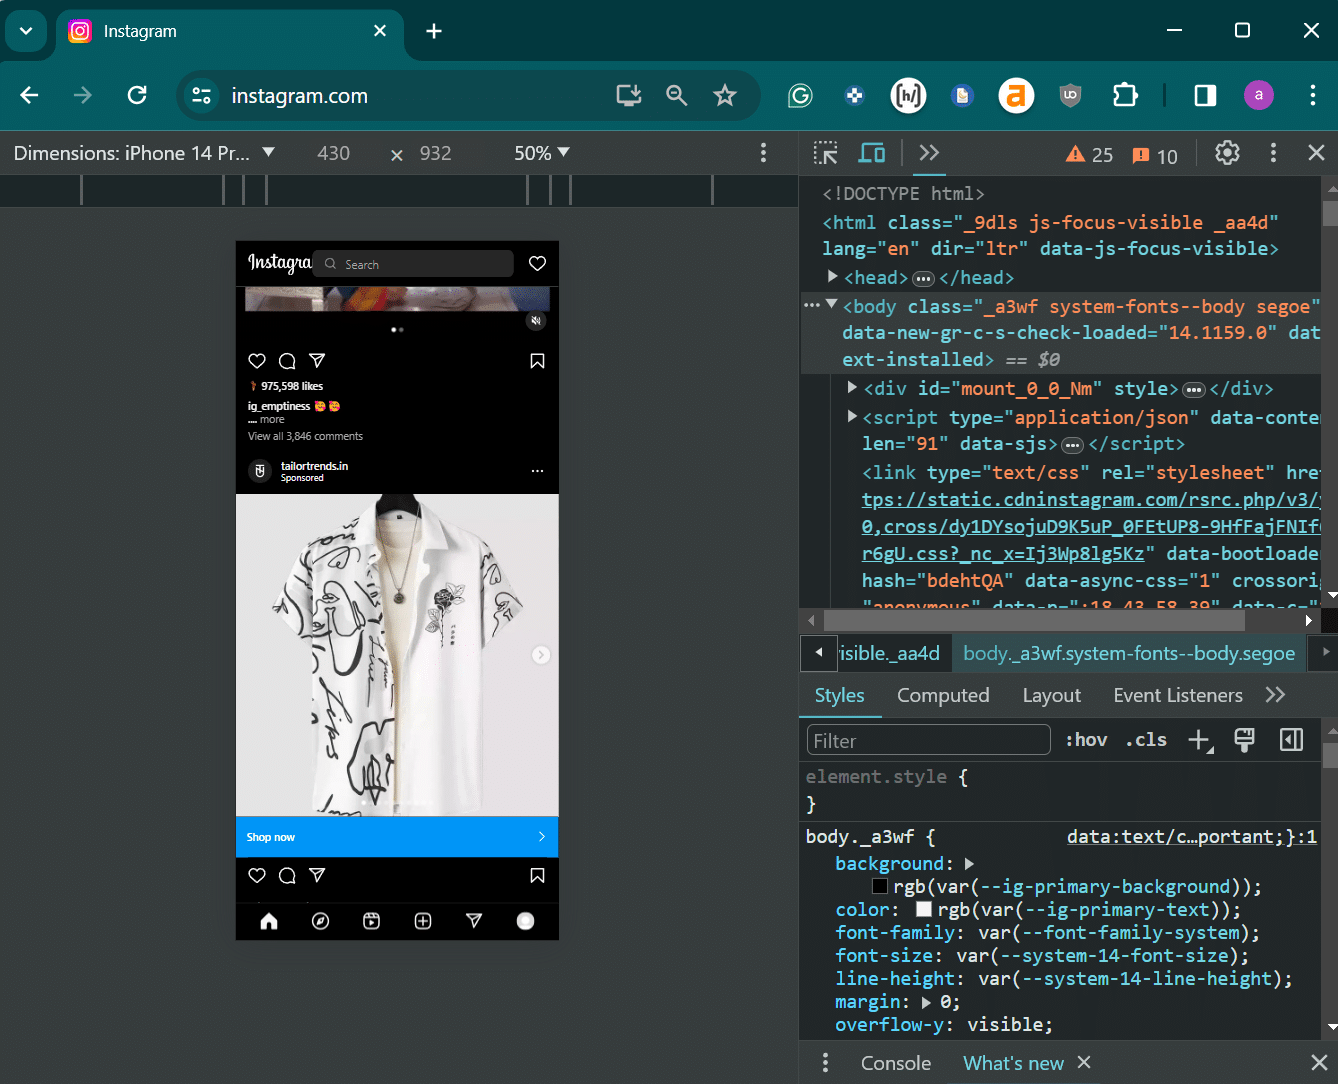The image size is (1338, 1084).
Task: Open DevTools customize three-dot menu
Action: (1273, 153)
